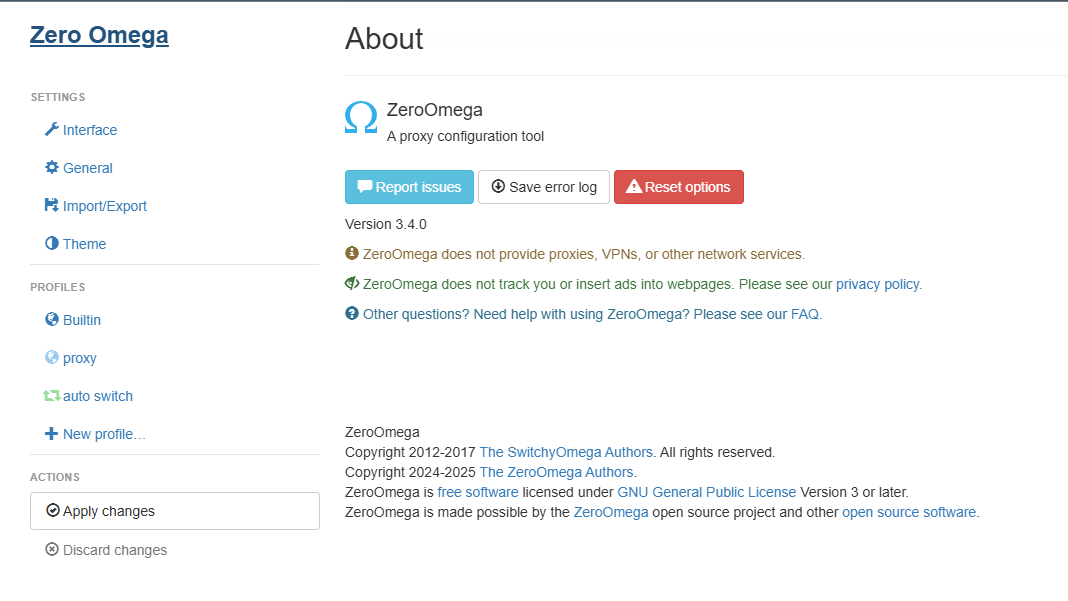Click the green crossed-eye privacy icon
Screen dimensions: 1068x601
(x=351, y=283)
